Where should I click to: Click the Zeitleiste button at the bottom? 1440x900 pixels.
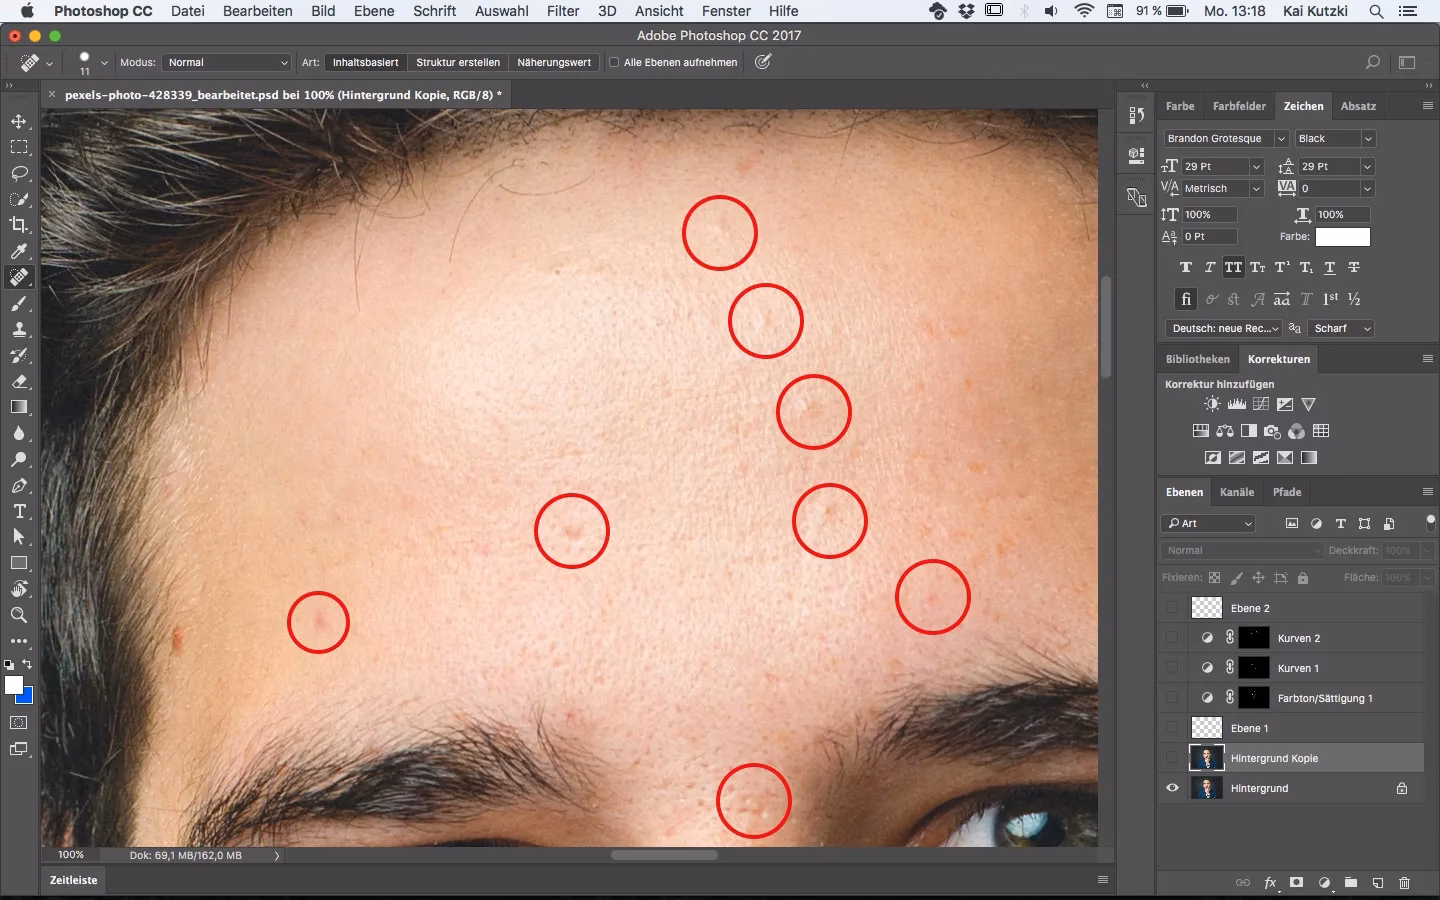[72, 880]
